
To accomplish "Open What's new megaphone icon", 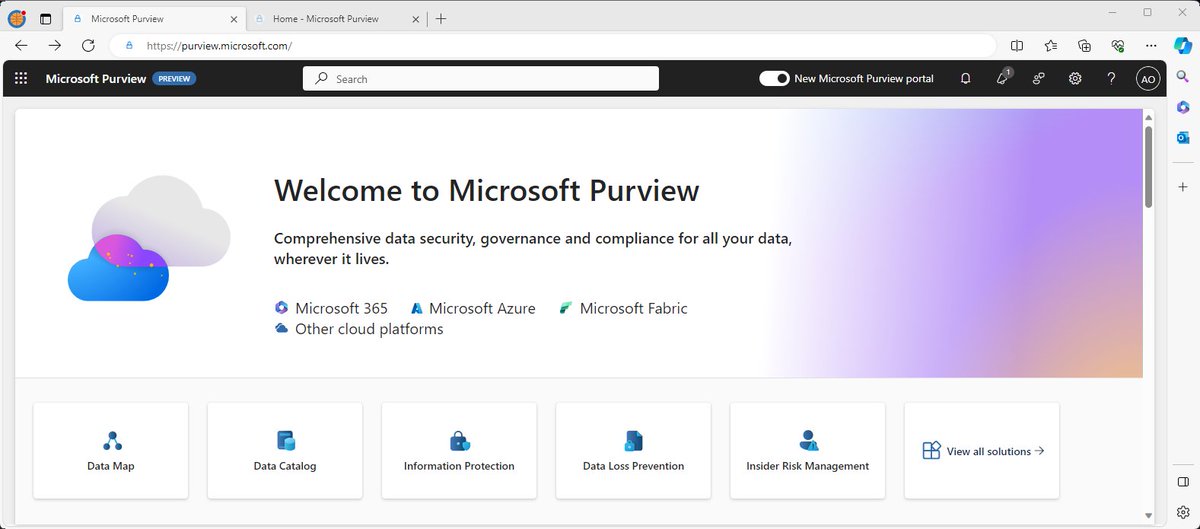I will pos(1003,78).
